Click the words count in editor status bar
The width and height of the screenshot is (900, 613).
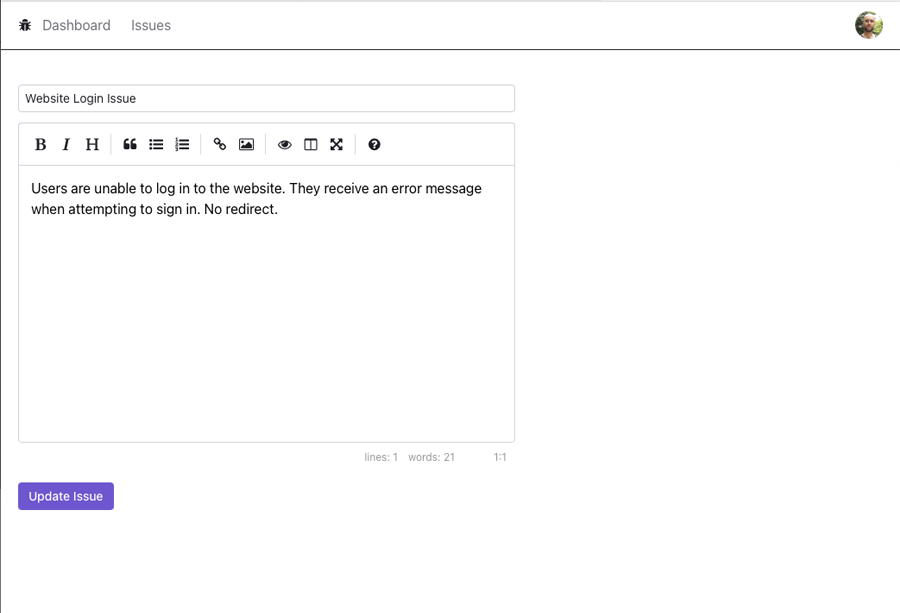431,457
